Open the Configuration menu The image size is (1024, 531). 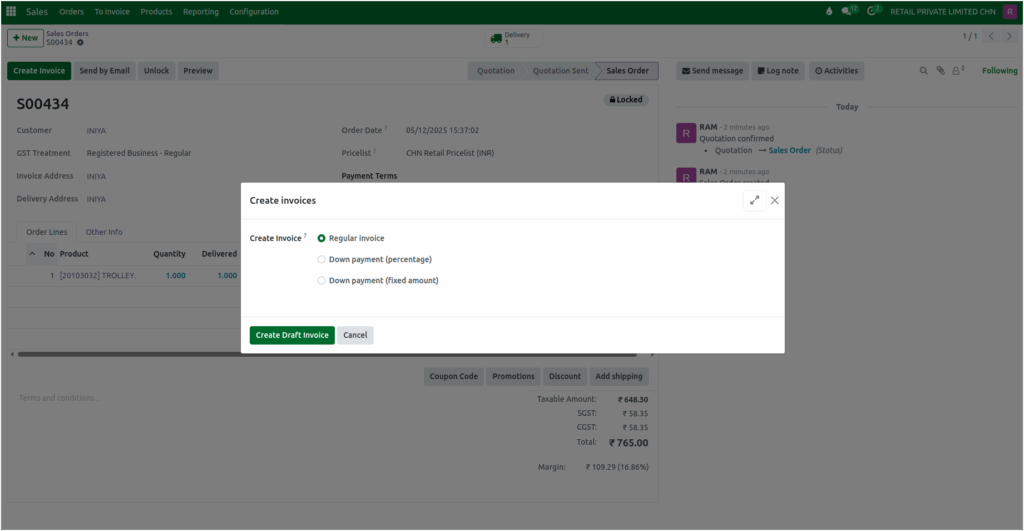pyautogui.click(x=254, y=11)
